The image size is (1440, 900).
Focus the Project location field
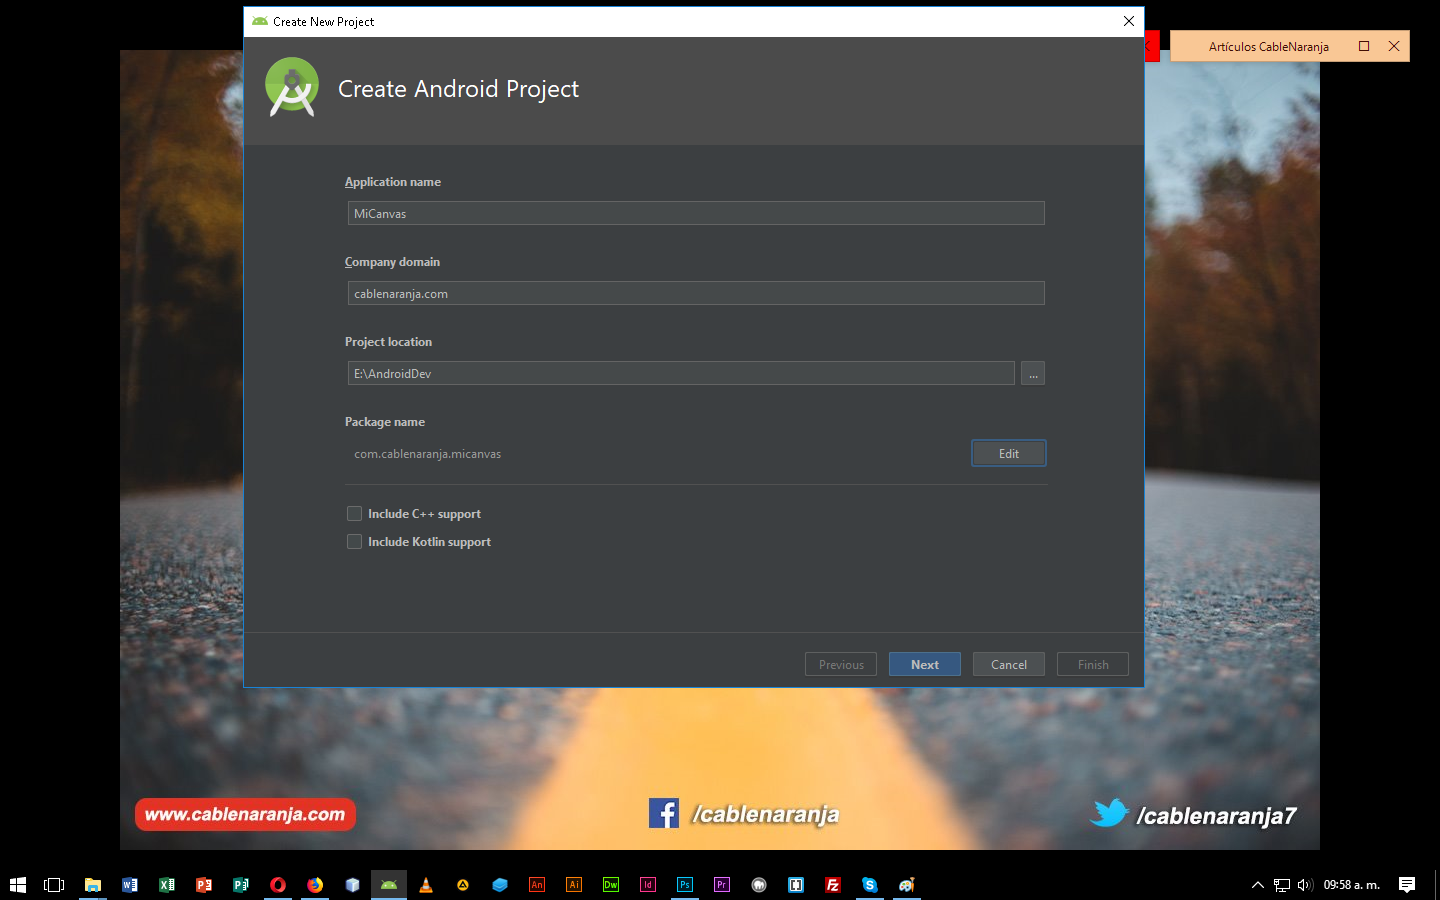click(681, 374)
